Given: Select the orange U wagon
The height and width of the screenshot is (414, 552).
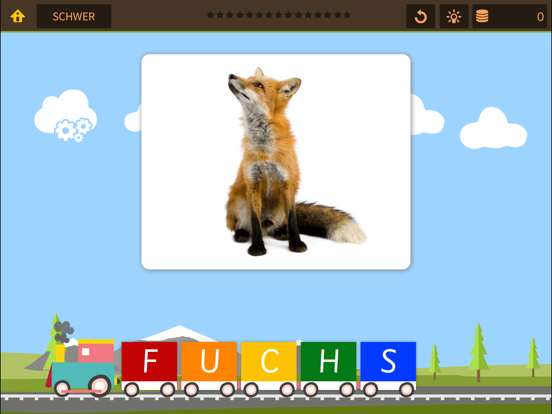Looking at the screenshot, I should 209,361.
